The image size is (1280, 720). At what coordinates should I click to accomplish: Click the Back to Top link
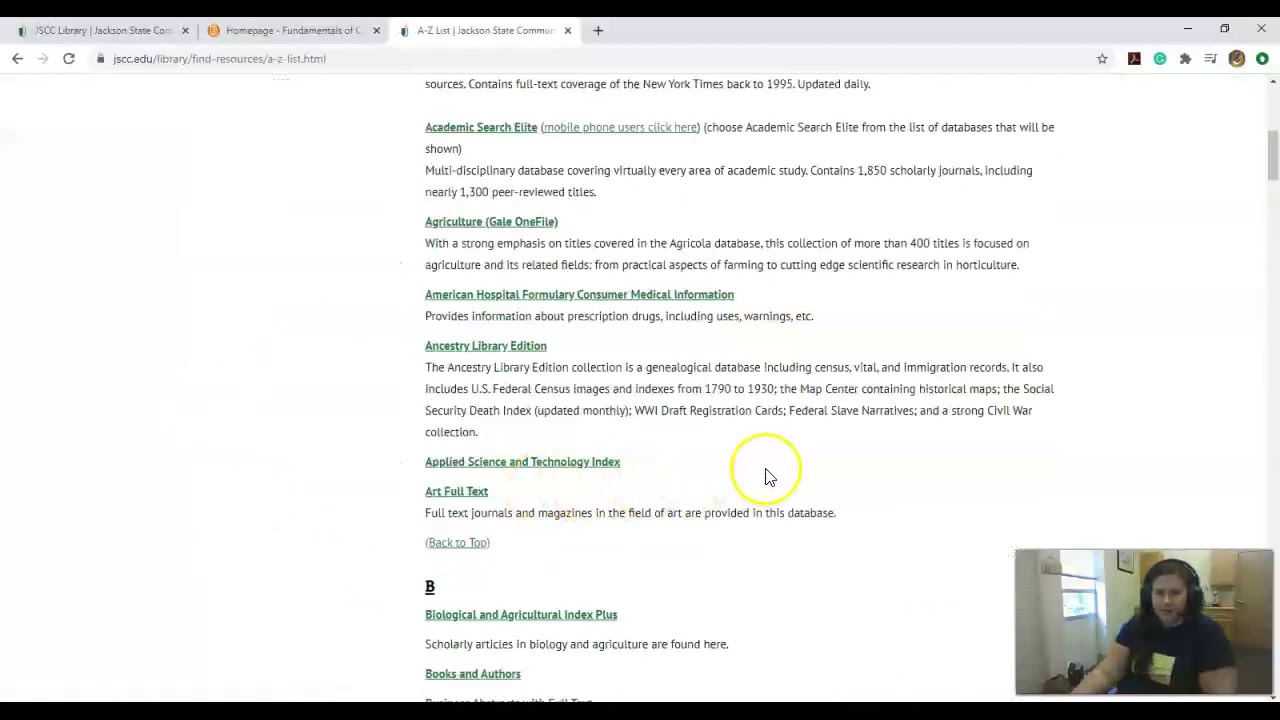click(457, 542)
